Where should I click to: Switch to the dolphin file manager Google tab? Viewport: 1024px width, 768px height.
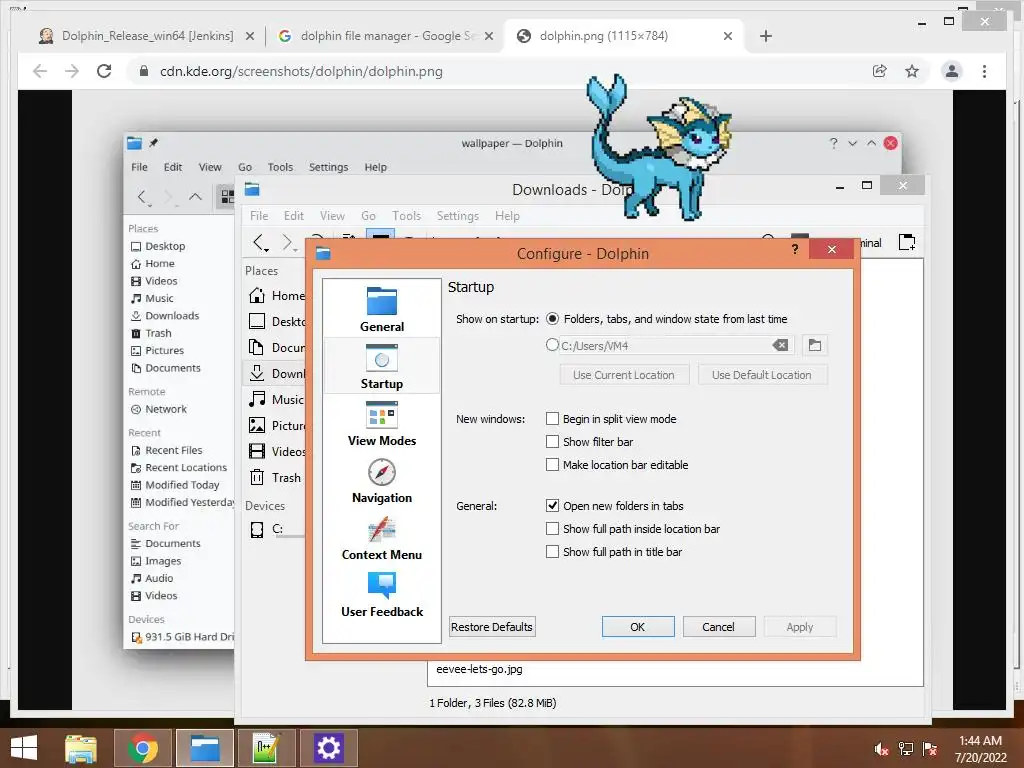pos(385,36)
